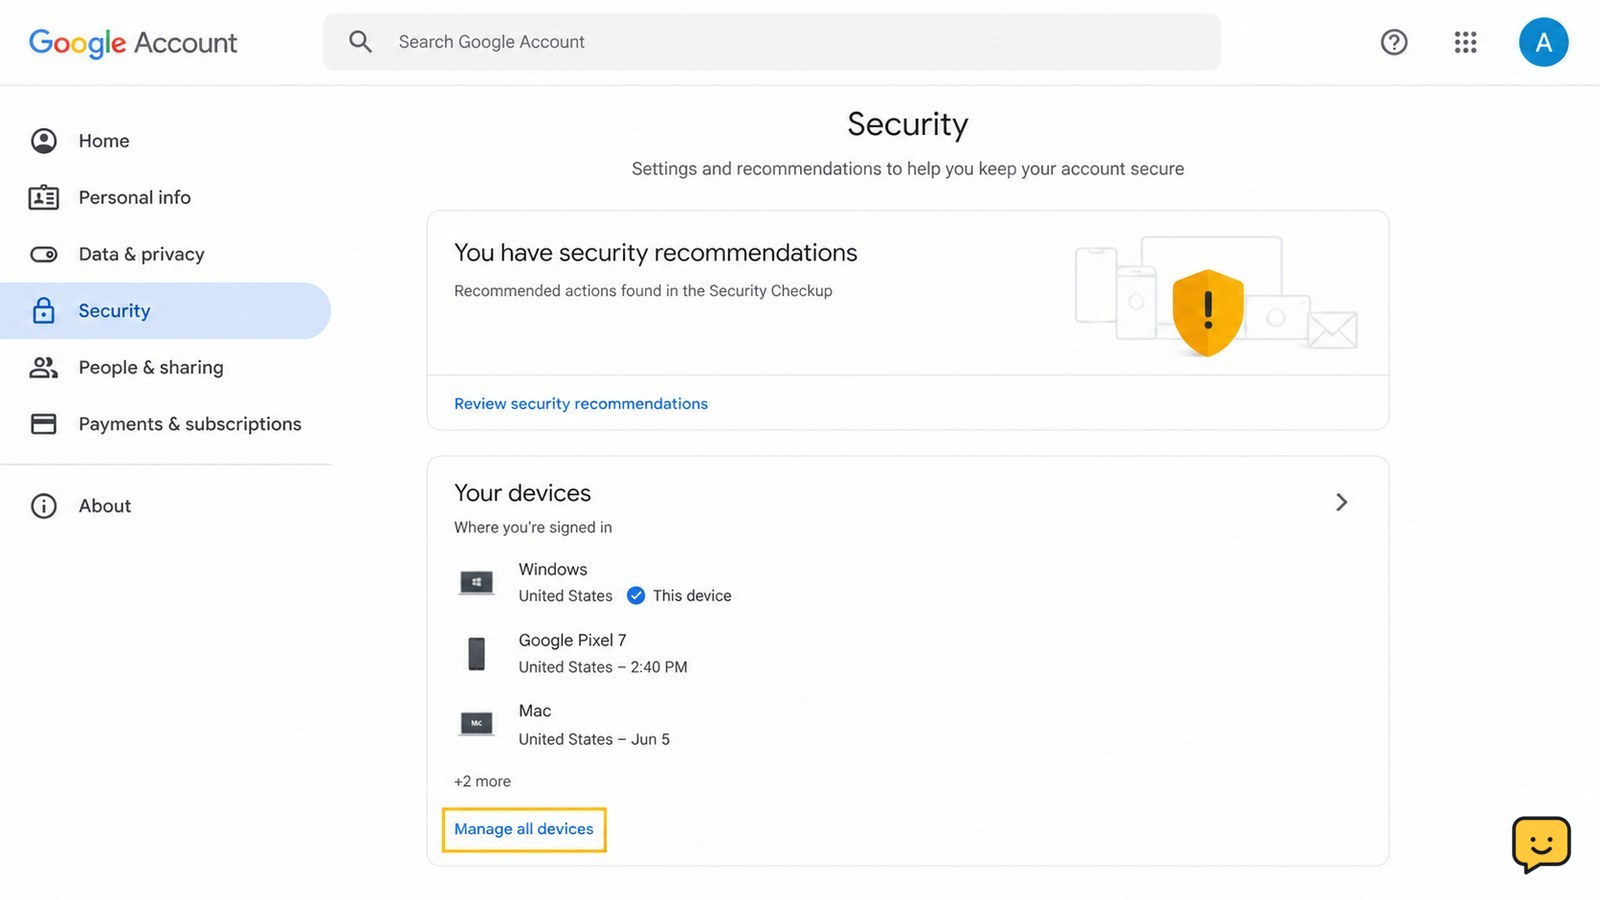Click the "+2 more" devices text

click(x=482, y=781)
